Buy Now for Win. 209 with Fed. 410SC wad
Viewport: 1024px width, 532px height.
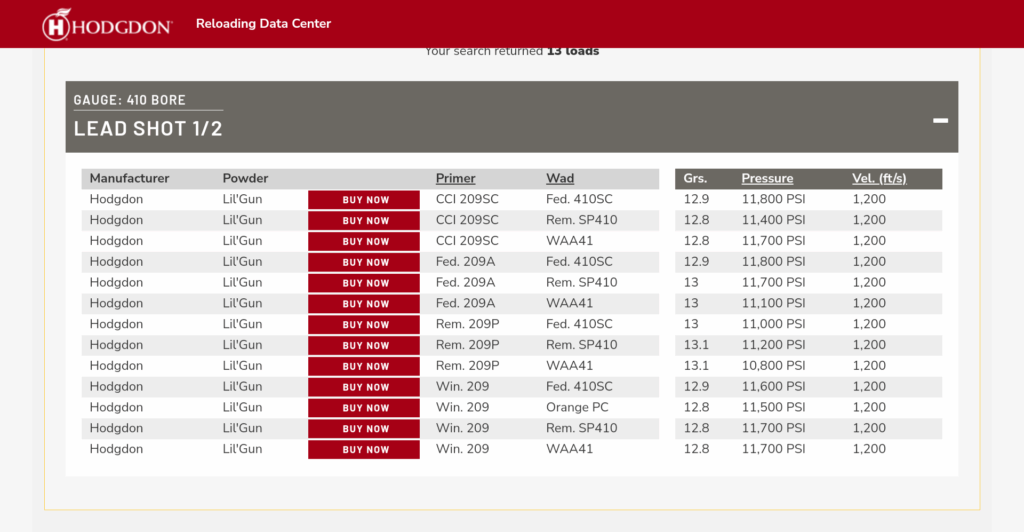[364, 388]
